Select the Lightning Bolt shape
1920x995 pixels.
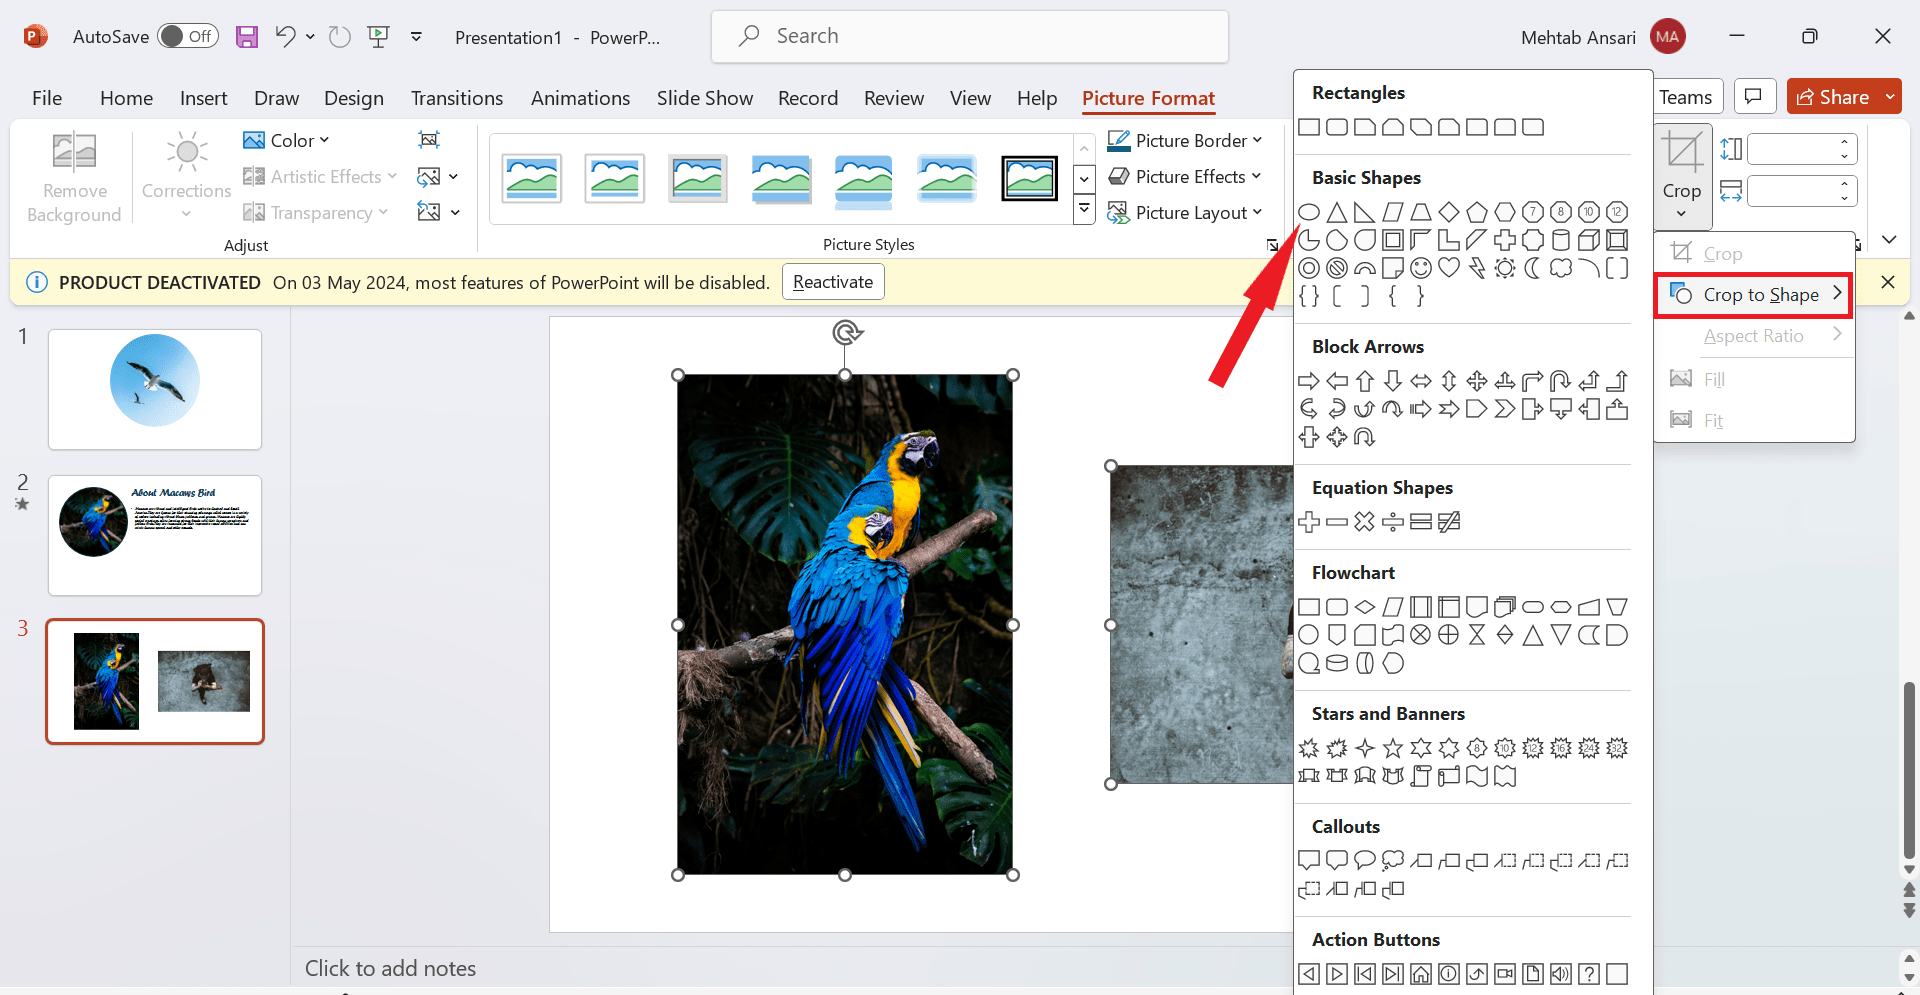click(1476, 268)
